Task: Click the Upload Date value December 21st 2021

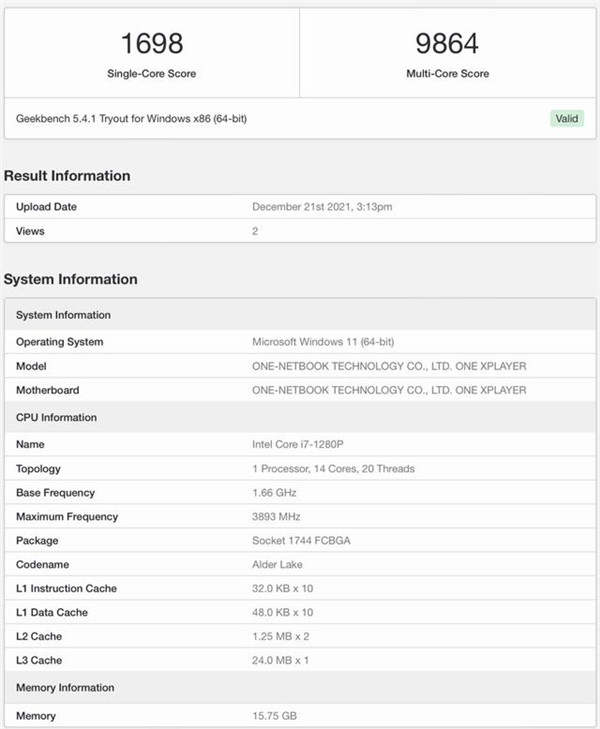Action: [324, 207]
